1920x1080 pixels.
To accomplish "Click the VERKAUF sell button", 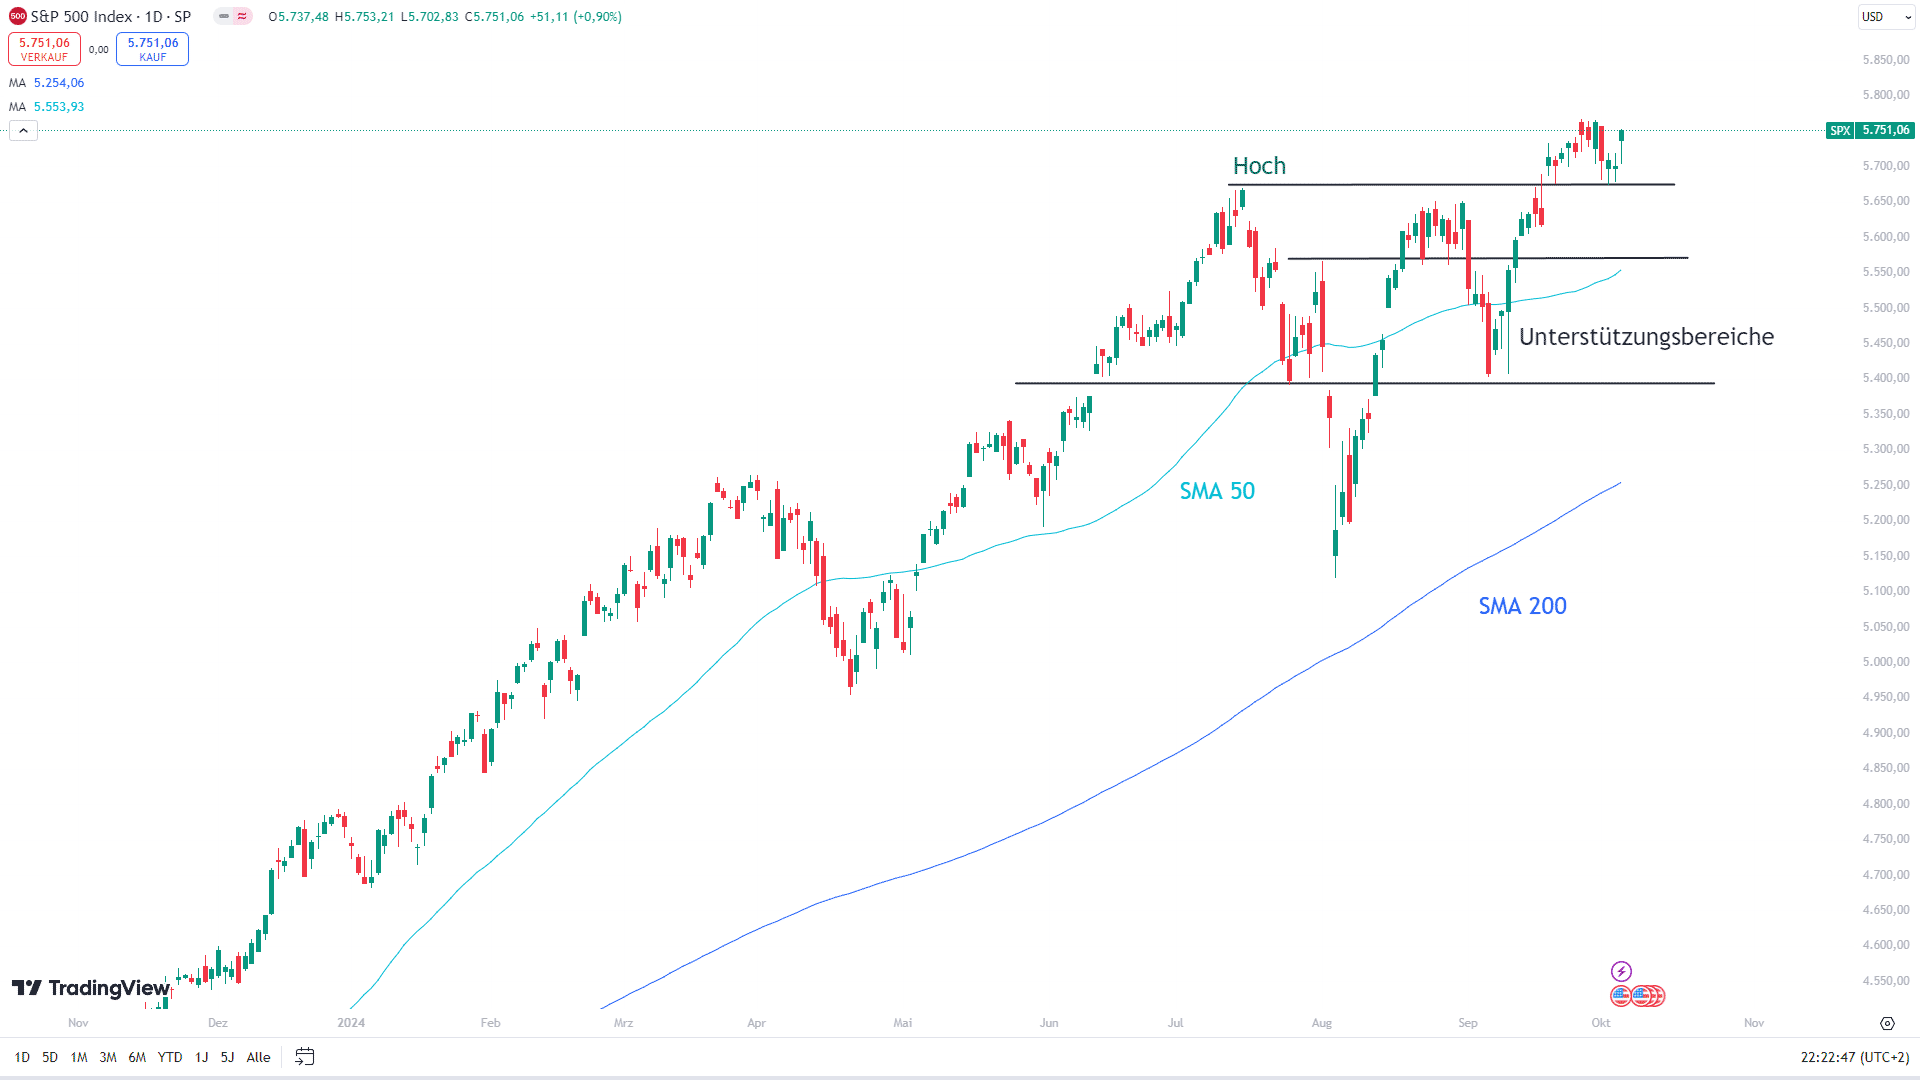I will pyautogui.click(x=44, y=49).
